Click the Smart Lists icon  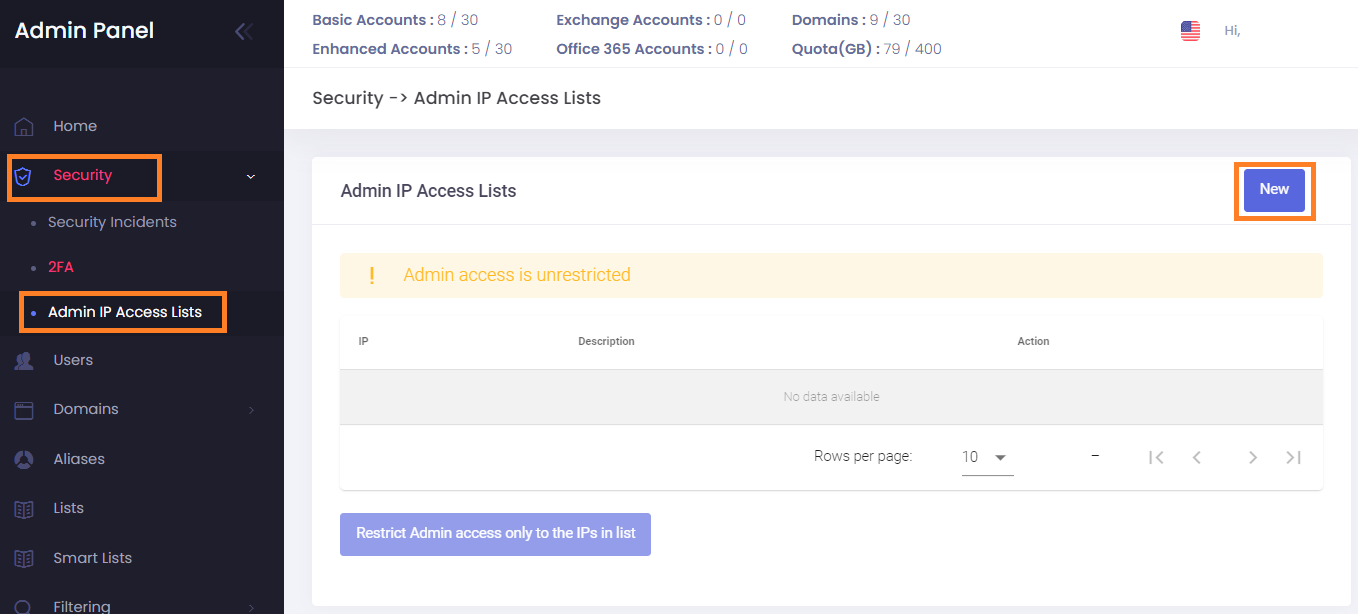click(x=22, y=557)
